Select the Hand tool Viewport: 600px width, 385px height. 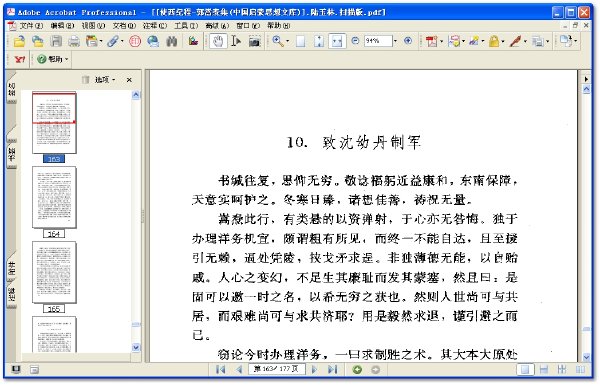(x=218, y=41)
